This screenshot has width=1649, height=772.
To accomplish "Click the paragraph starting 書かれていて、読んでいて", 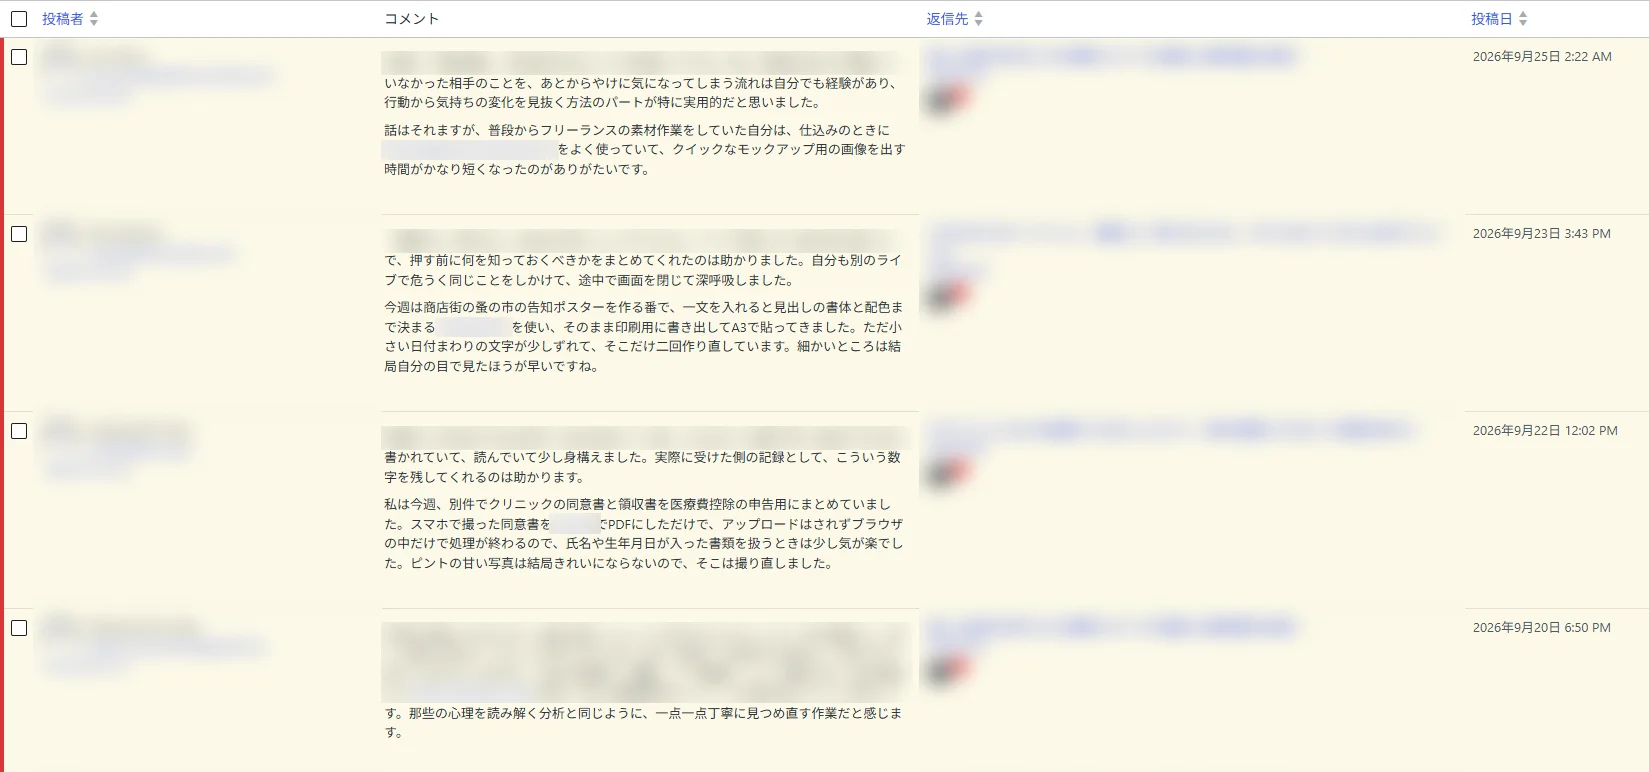I will pyautogui.click(x=643, y=467).
